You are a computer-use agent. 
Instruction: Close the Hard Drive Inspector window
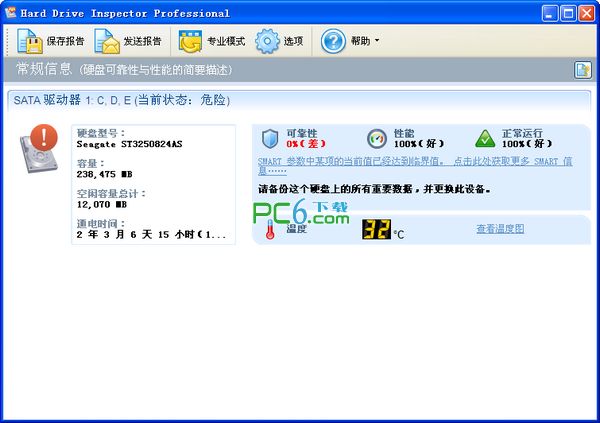click(587, 13)
